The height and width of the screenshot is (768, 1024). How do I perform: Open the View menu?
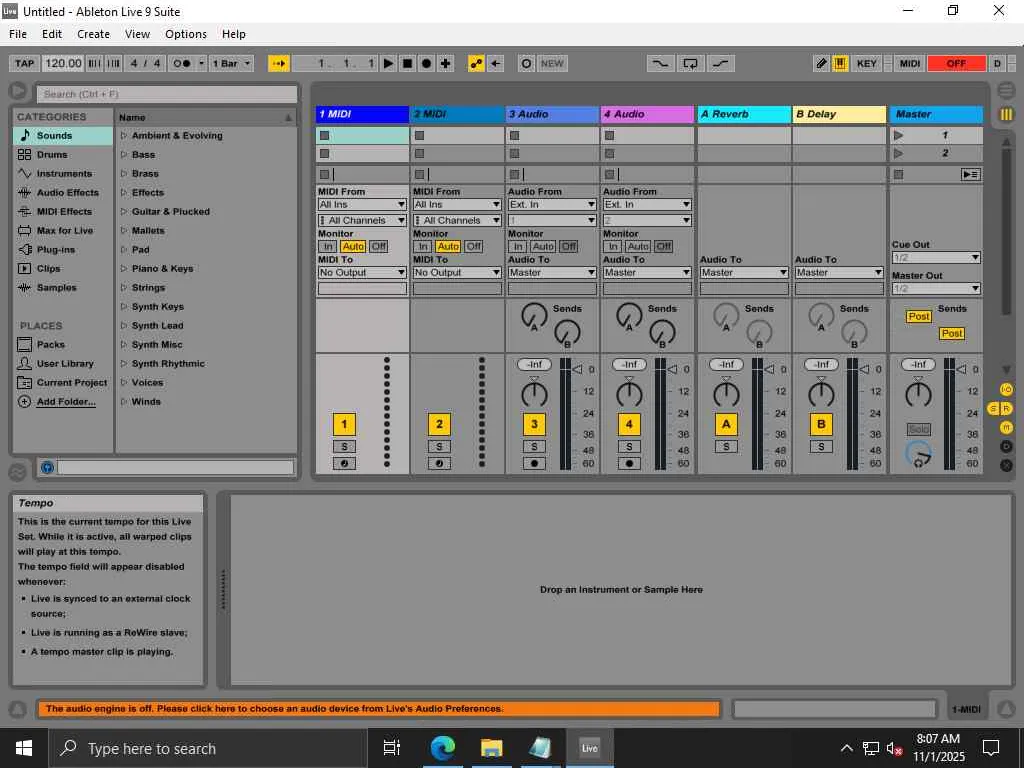pyautogui.click(x=137, y=34)
